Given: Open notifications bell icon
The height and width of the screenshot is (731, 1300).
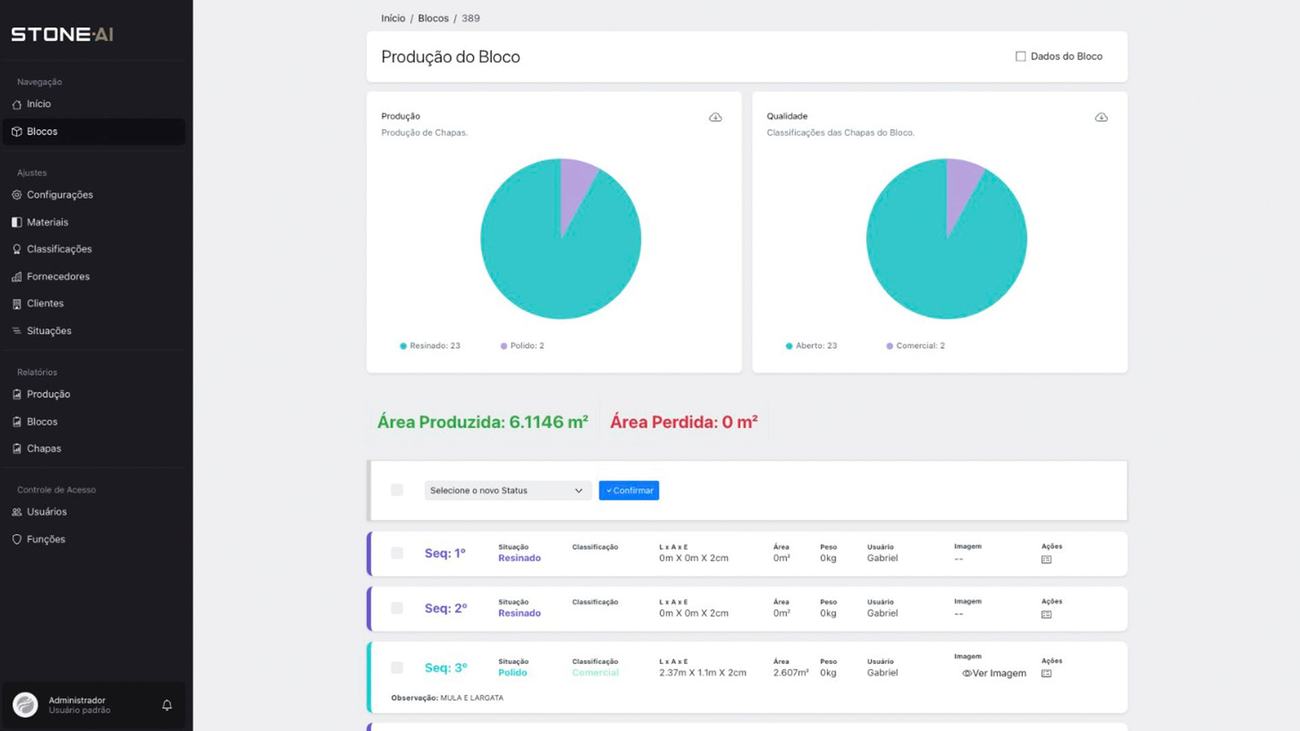Looking at the screenshot, I should pos(167,705).
